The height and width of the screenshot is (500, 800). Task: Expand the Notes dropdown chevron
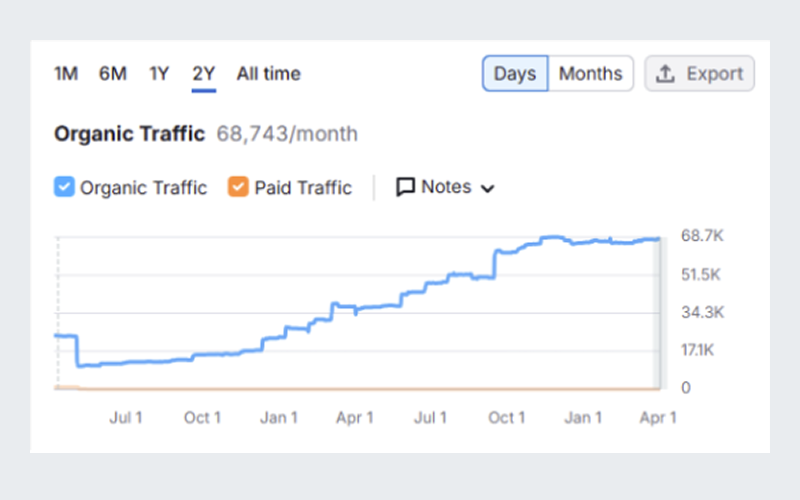click(x=488, y=188)
